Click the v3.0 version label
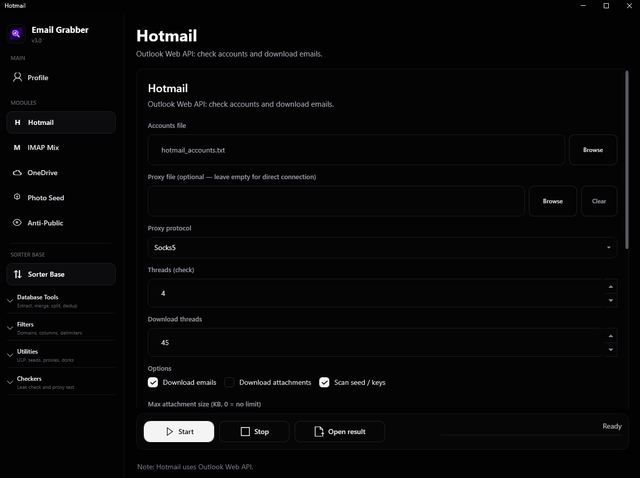This screenshot has height=478, width=640. [36, 40]
